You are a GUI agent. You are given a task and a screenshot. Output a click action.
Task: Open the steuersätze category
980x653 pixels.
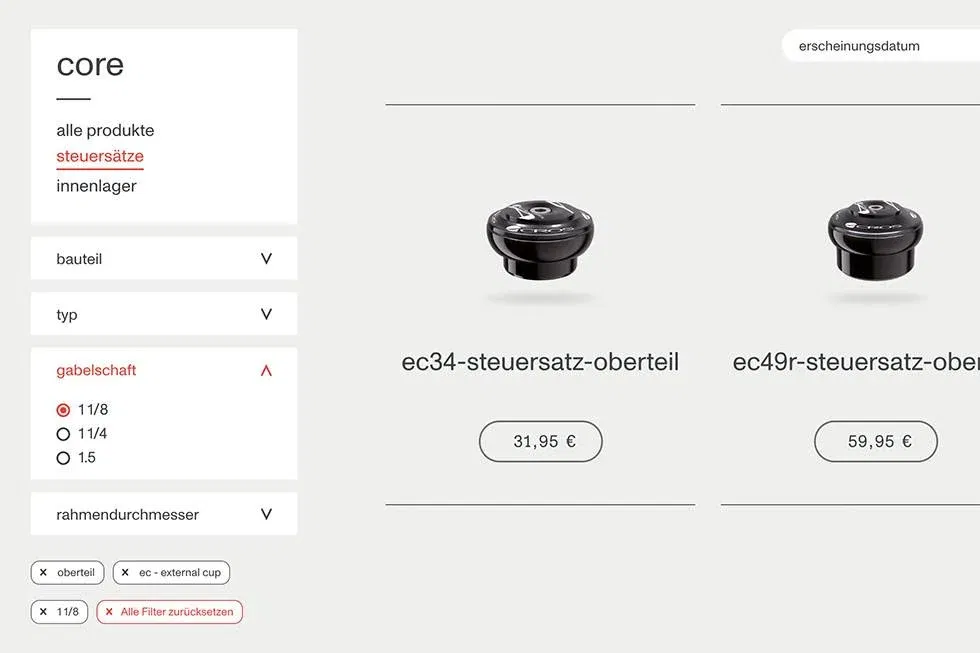coord(100,156)
